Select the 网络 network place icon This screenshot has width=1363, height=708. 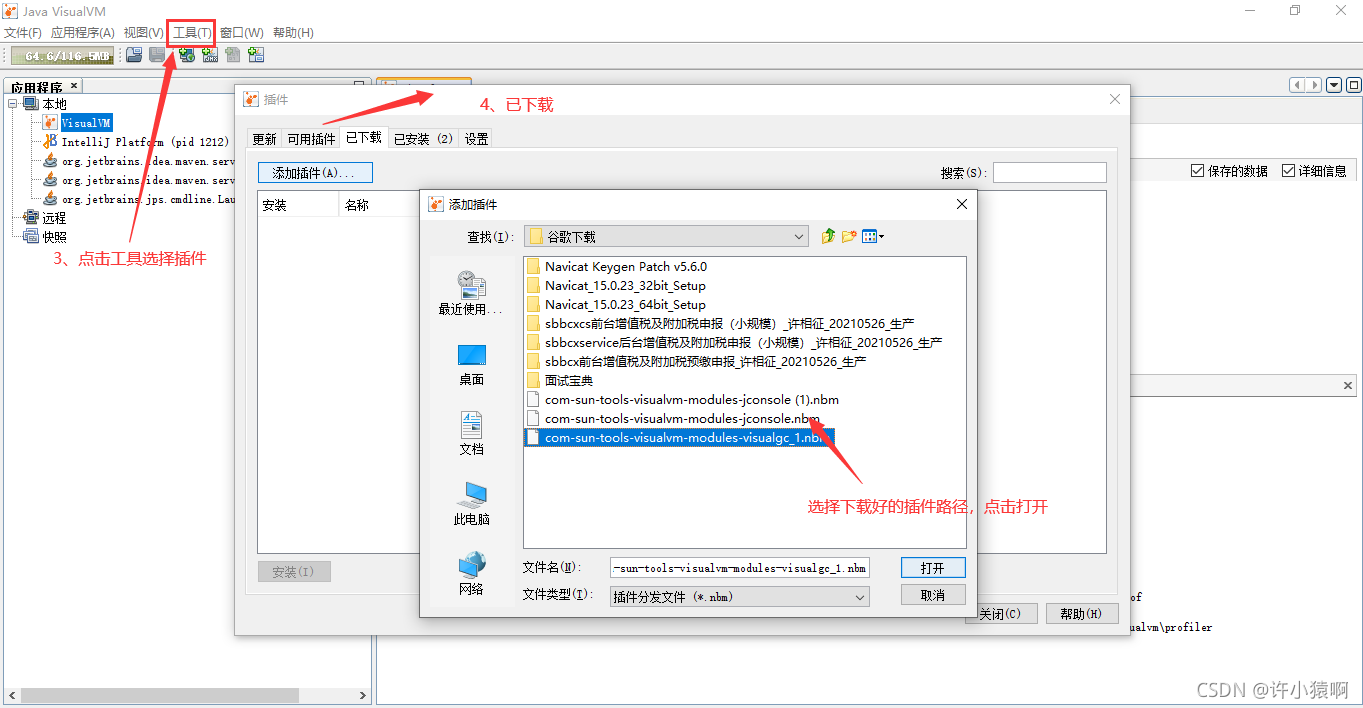click(x=471, y=574)
